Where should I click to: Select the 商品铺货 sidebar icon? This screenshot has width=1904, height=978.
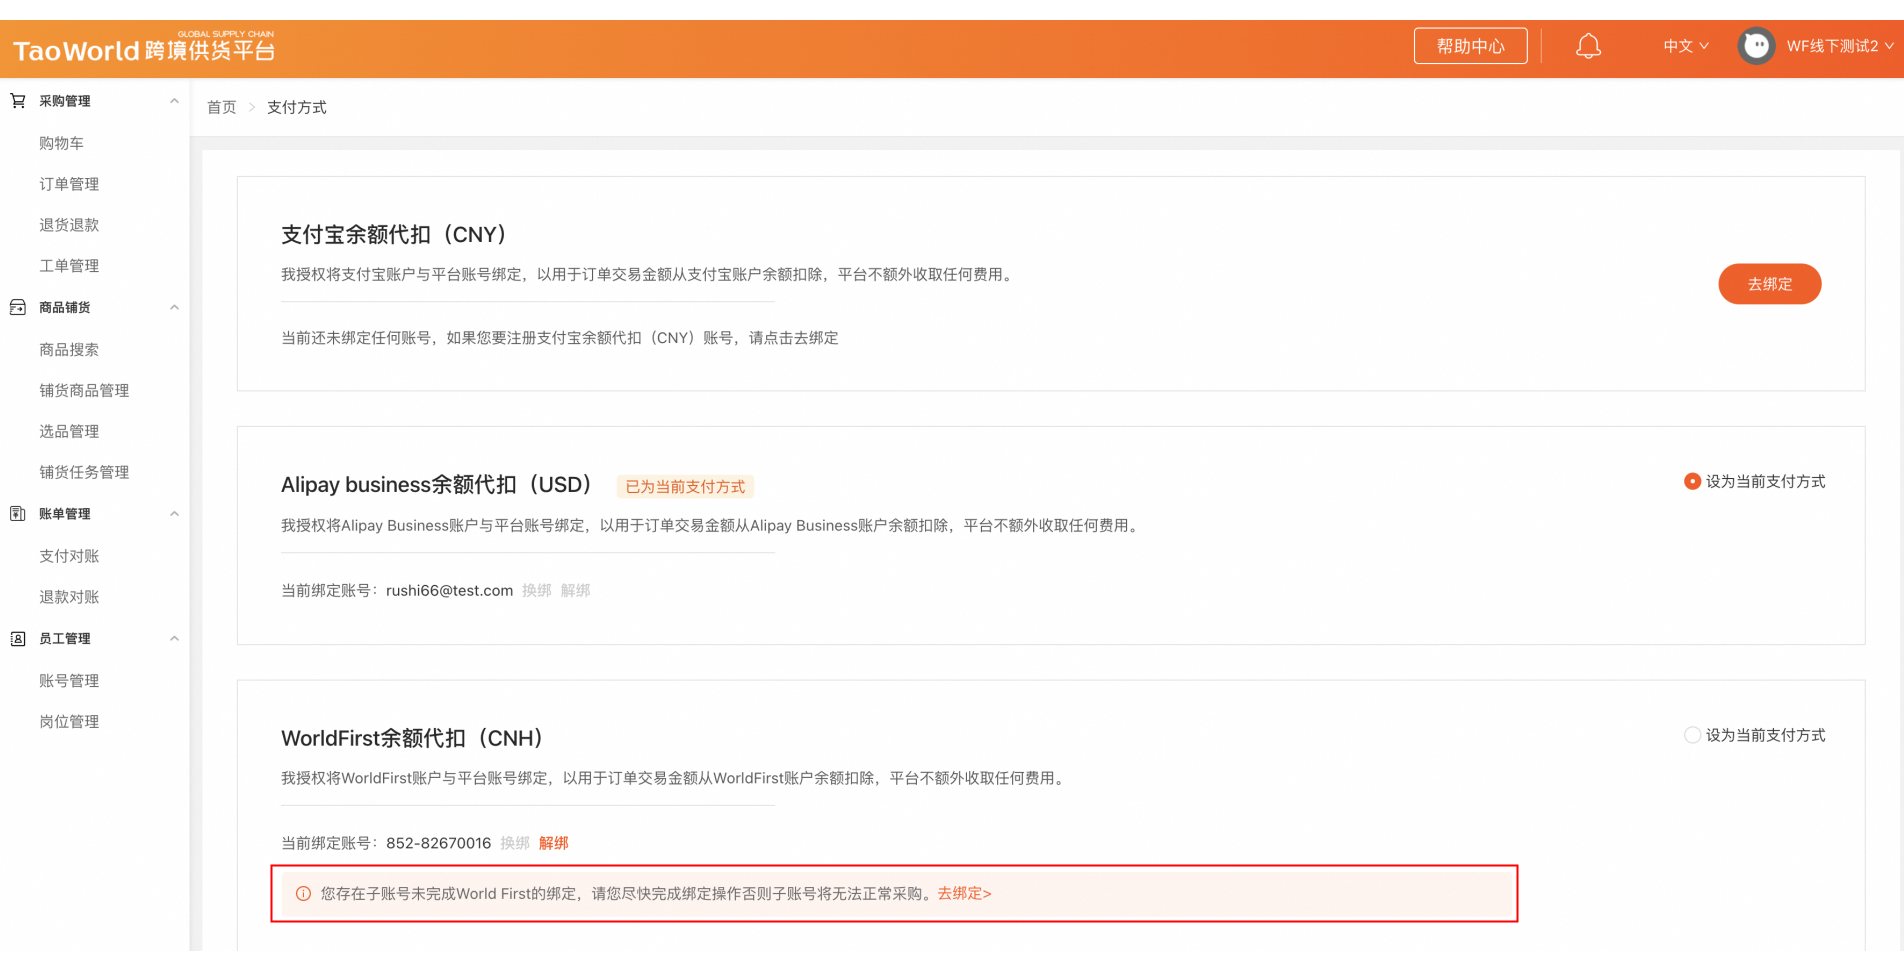18,307
